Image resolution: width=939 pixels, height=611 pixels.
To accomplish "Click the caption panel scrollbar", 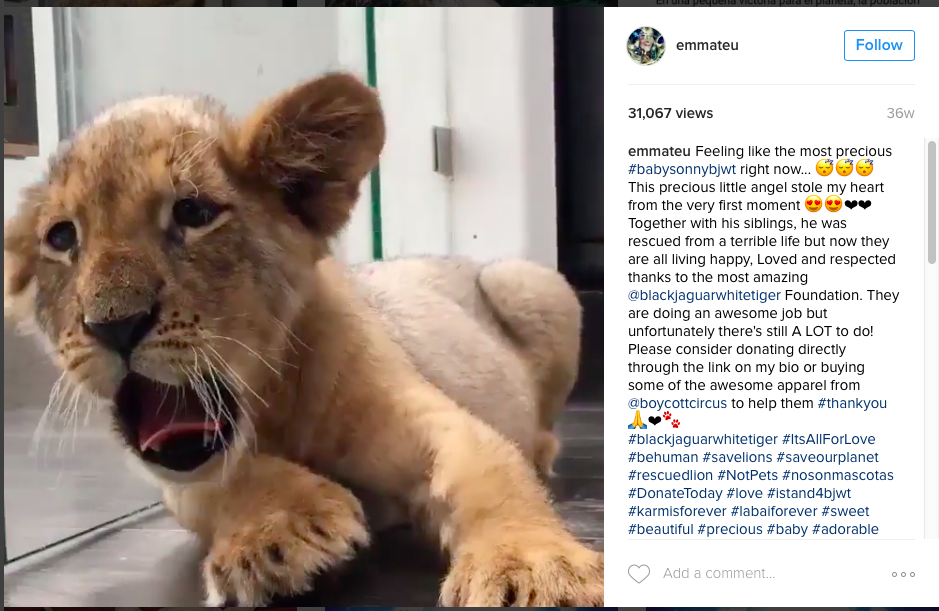I will click(932, 200).
